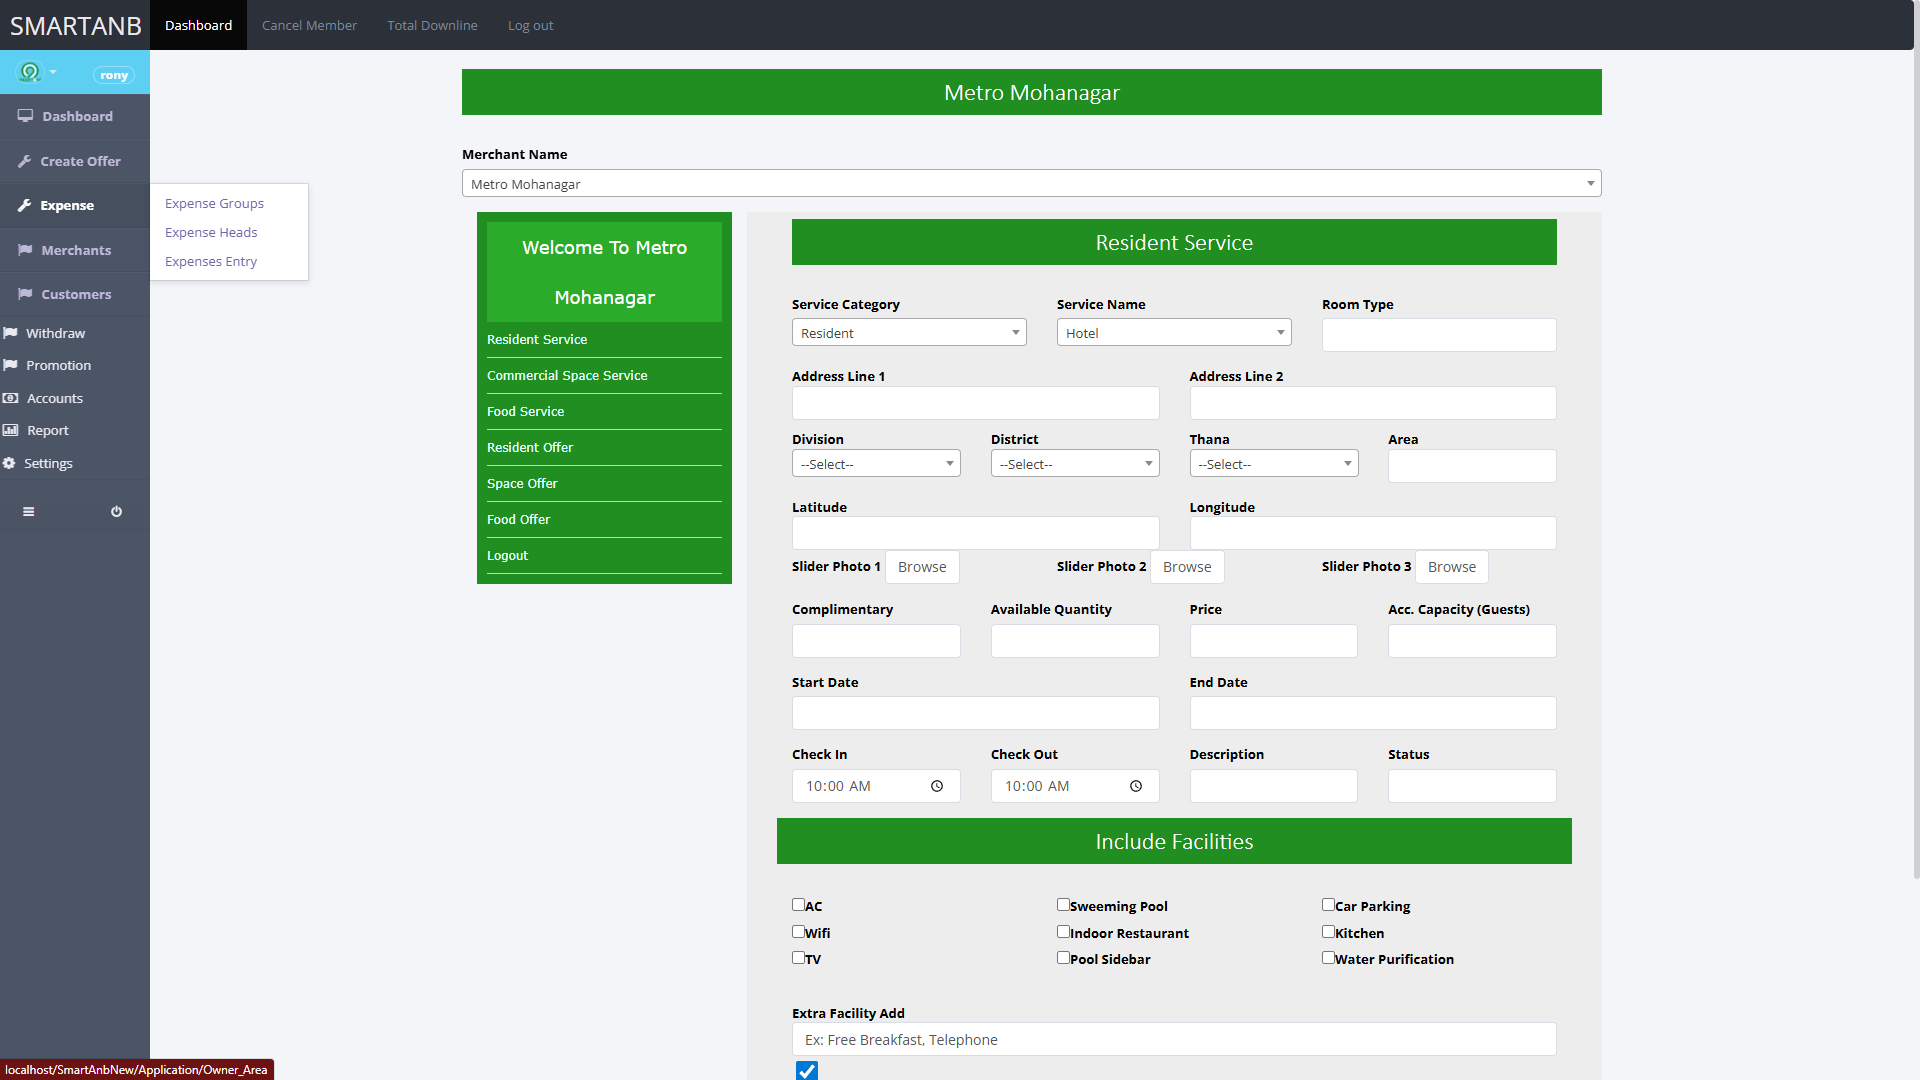Viewport: 1920px width, 1080px height.
Task: Click the bar chart icon next to Report
Action: [x=11, y=430]
